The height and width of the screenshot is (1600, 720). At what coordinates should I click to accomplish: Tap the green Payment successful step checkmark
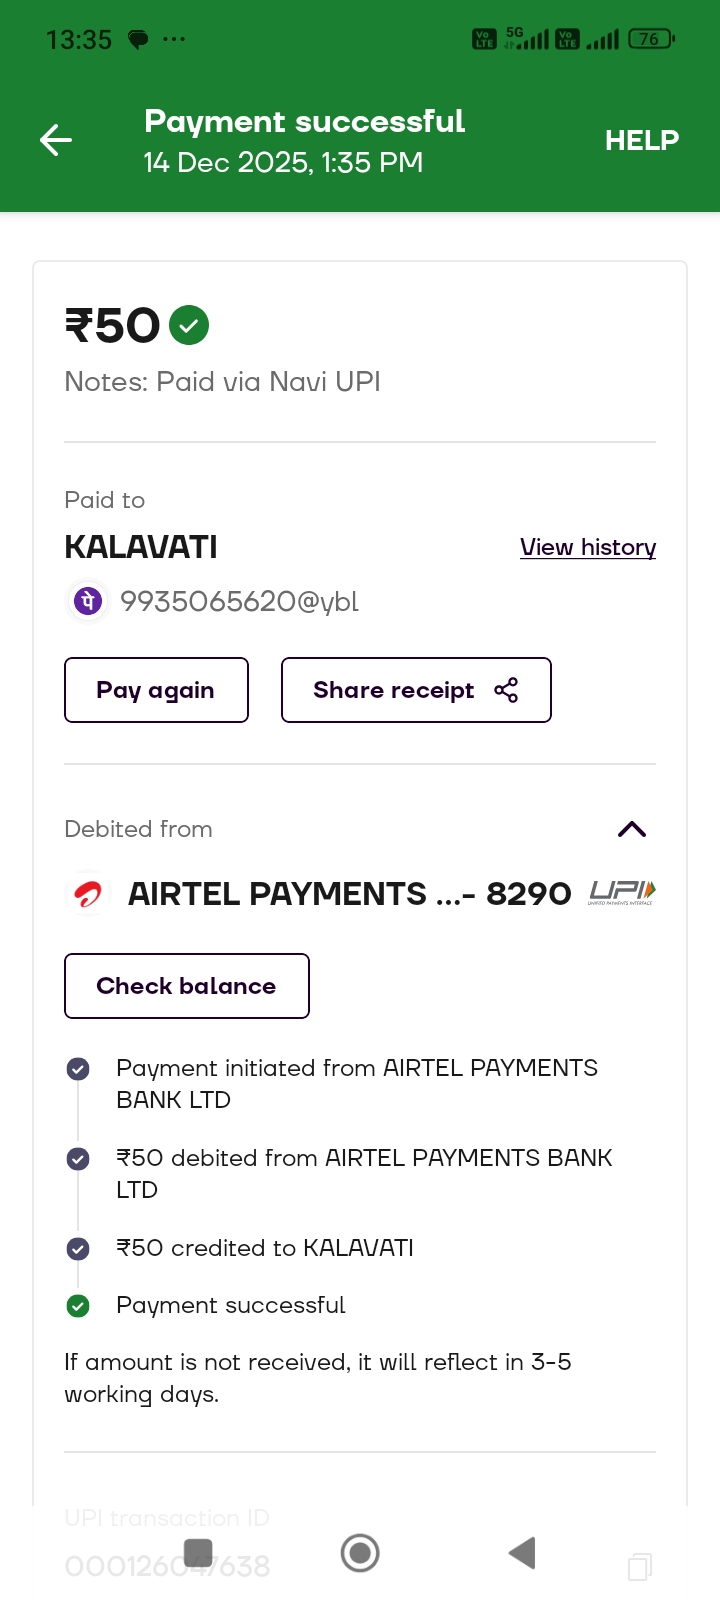pyautogui.click(x=78, y=1306)
